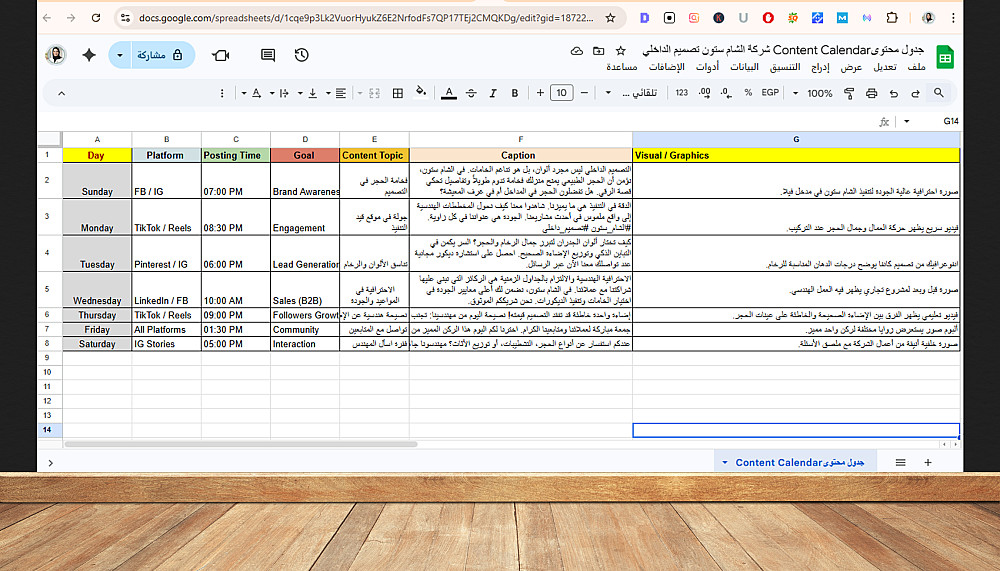Screen dimensions: 1000x571
Task: Select the fill color paint bucket
Action: [421, 93]
